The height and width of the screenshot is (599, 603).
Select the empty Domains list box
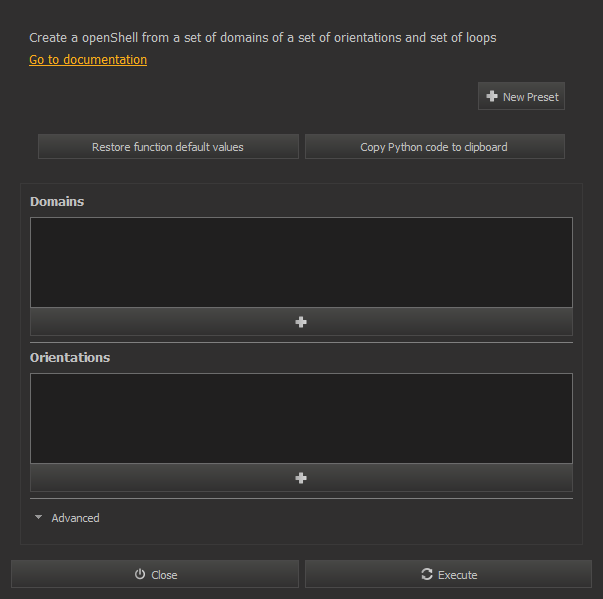301,262
